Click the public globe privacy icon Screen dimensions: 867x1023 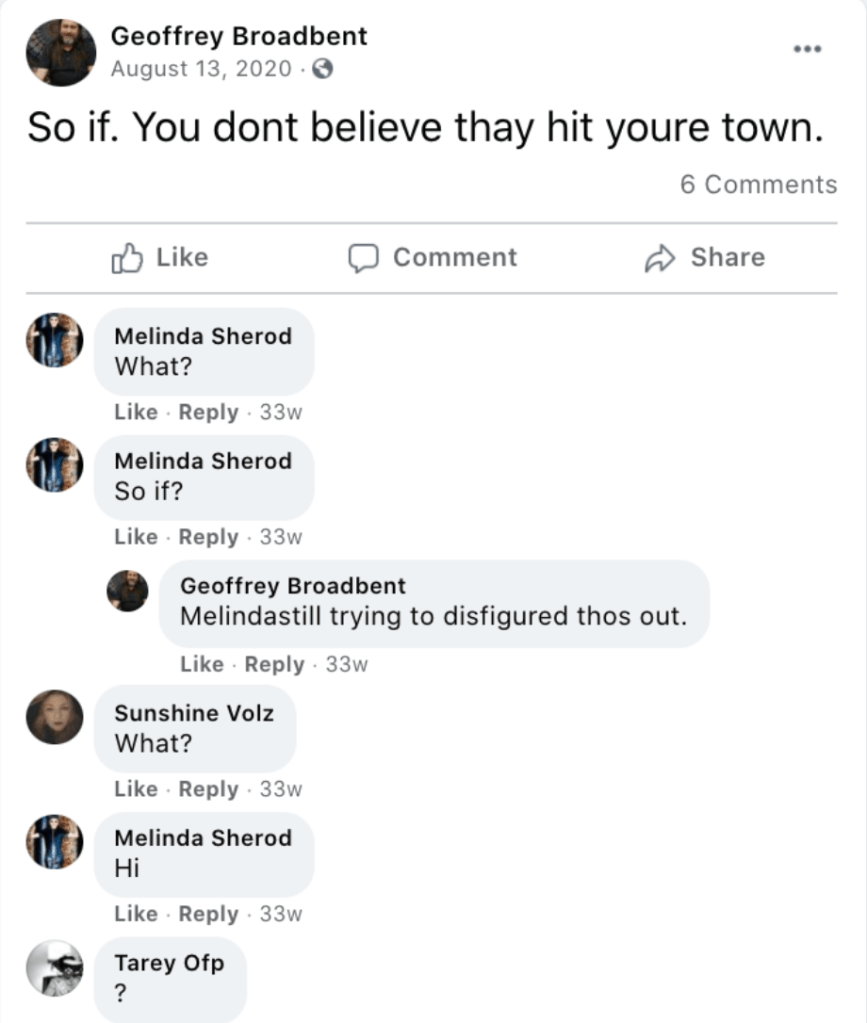322,70
